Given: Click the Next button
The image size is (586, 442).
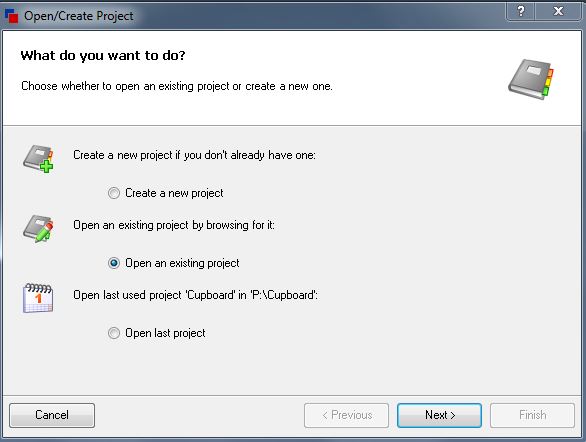Looking at the screenshot, I should pos(440,415).
